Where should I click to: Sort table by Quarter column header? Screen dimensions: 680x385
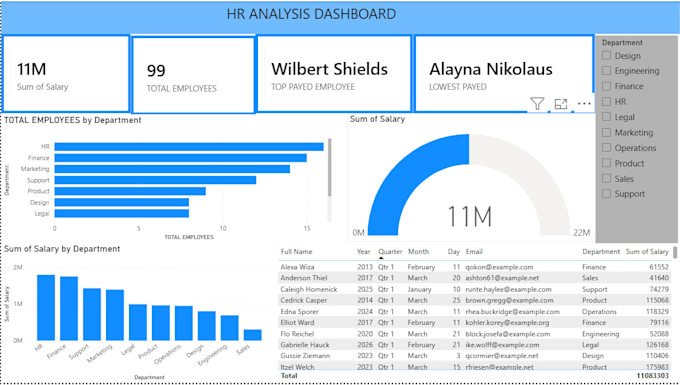(390, 251)
